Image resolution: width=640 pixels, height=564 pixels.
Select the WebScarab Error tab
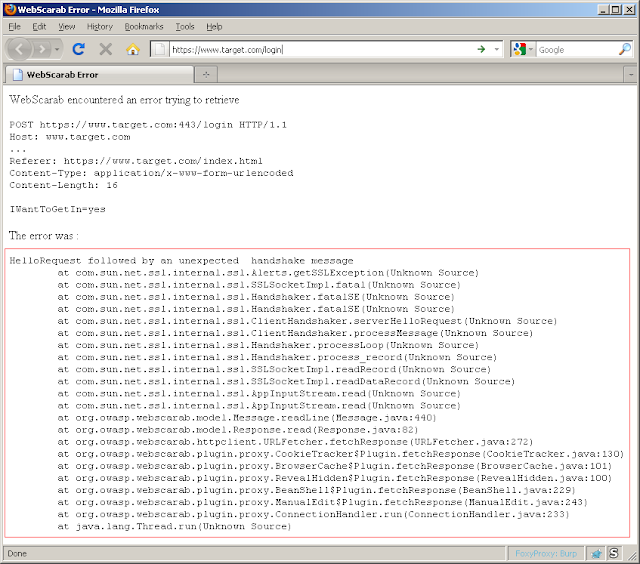99,75
